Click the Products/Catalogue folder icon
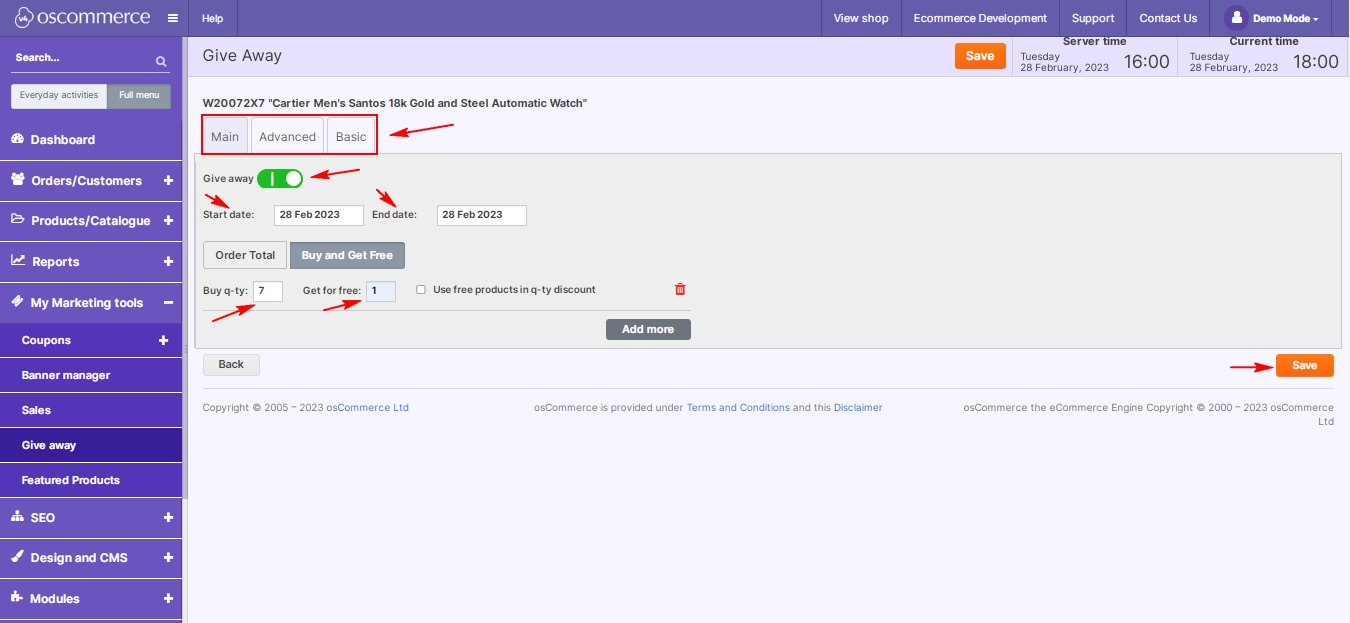Viewport: 1350px width, 623px height. point(18,220)
